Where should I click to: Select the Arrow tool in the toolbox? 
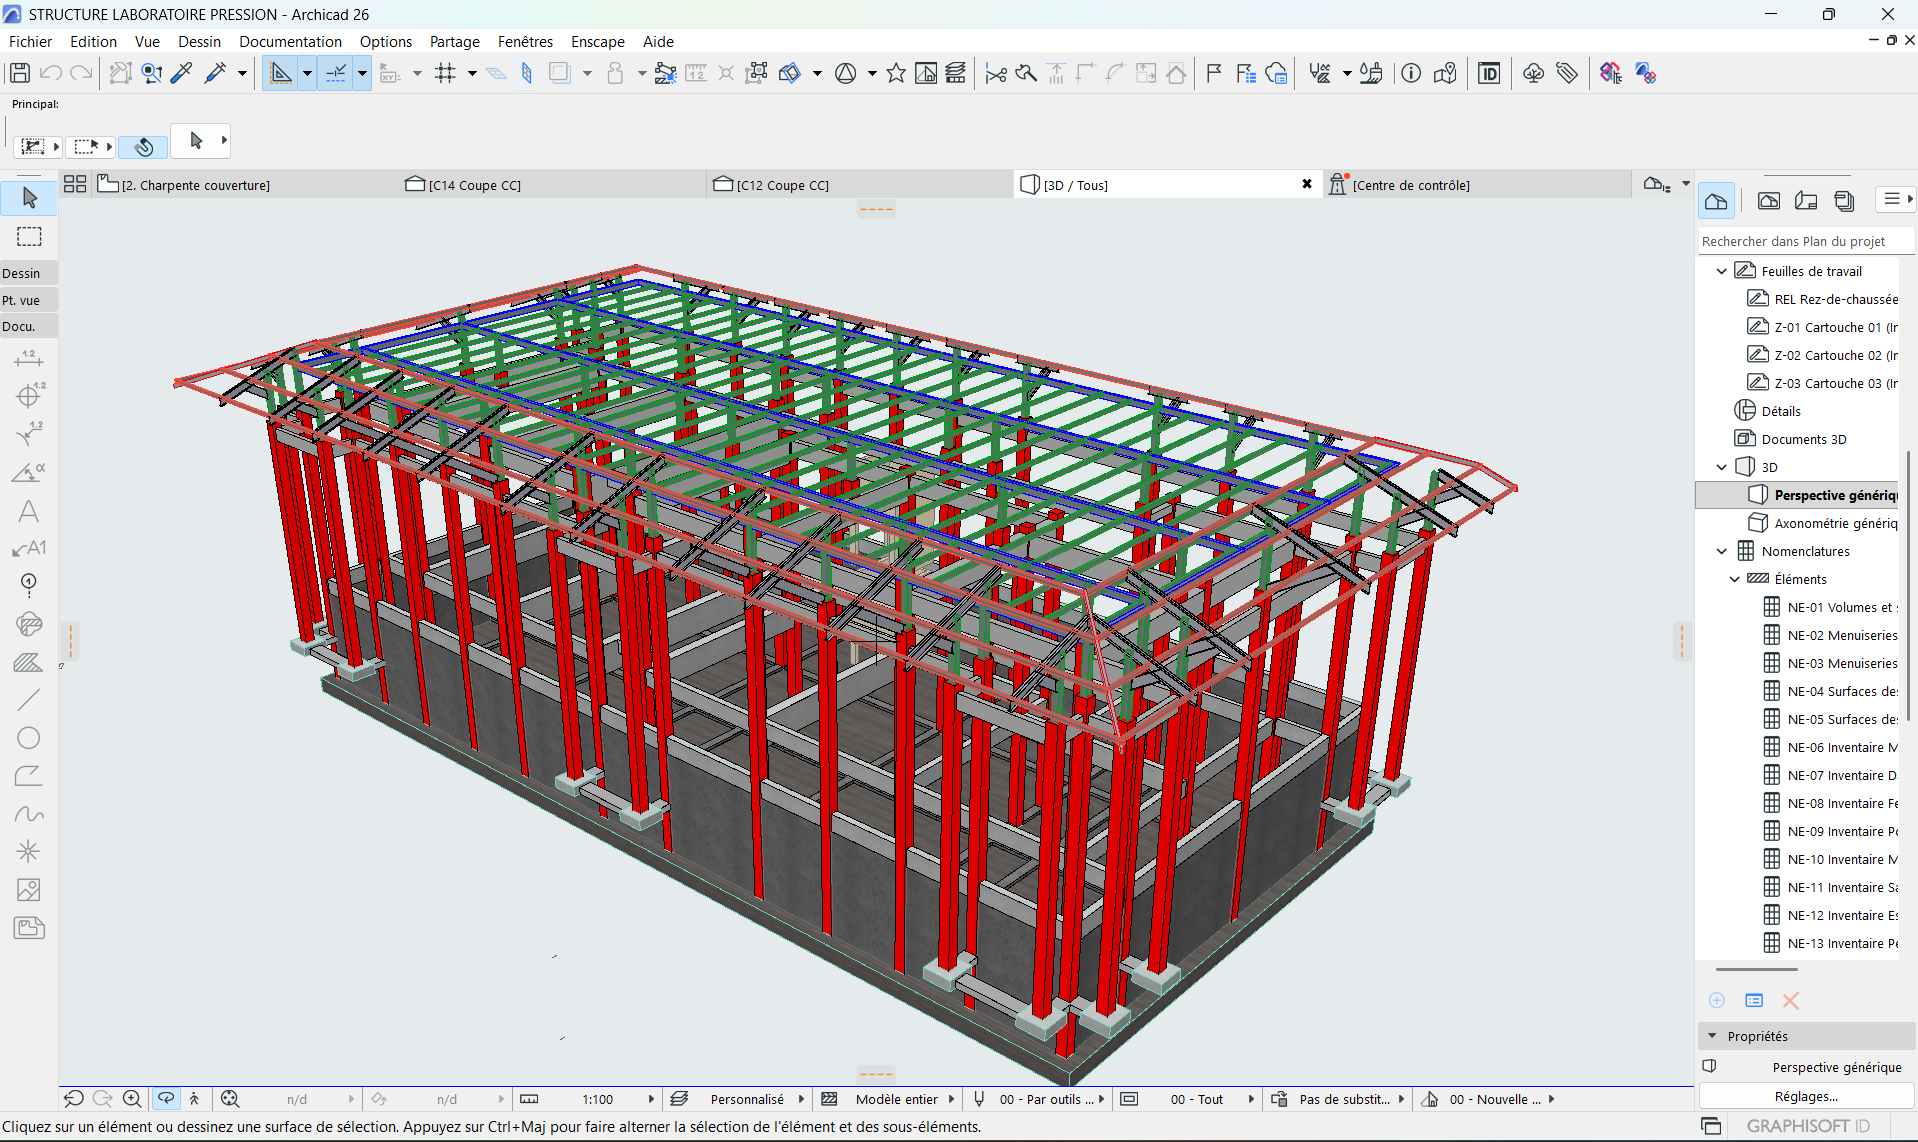pos(29,198)
